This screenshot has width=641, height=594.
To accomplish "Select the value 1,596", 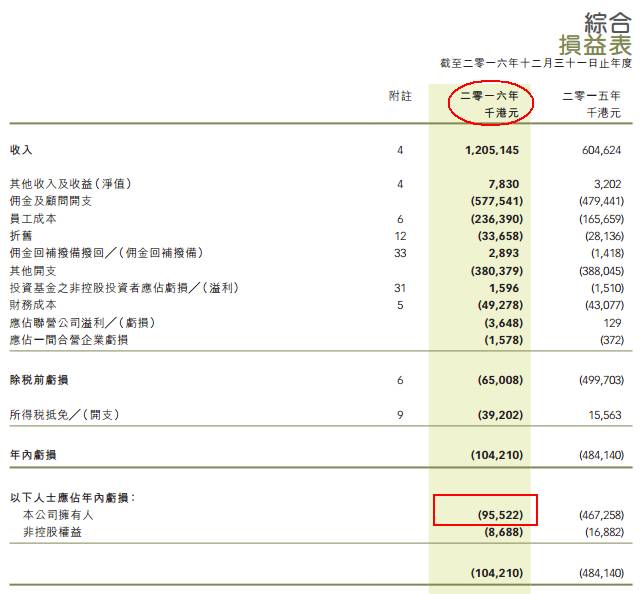I will [504, 288].
